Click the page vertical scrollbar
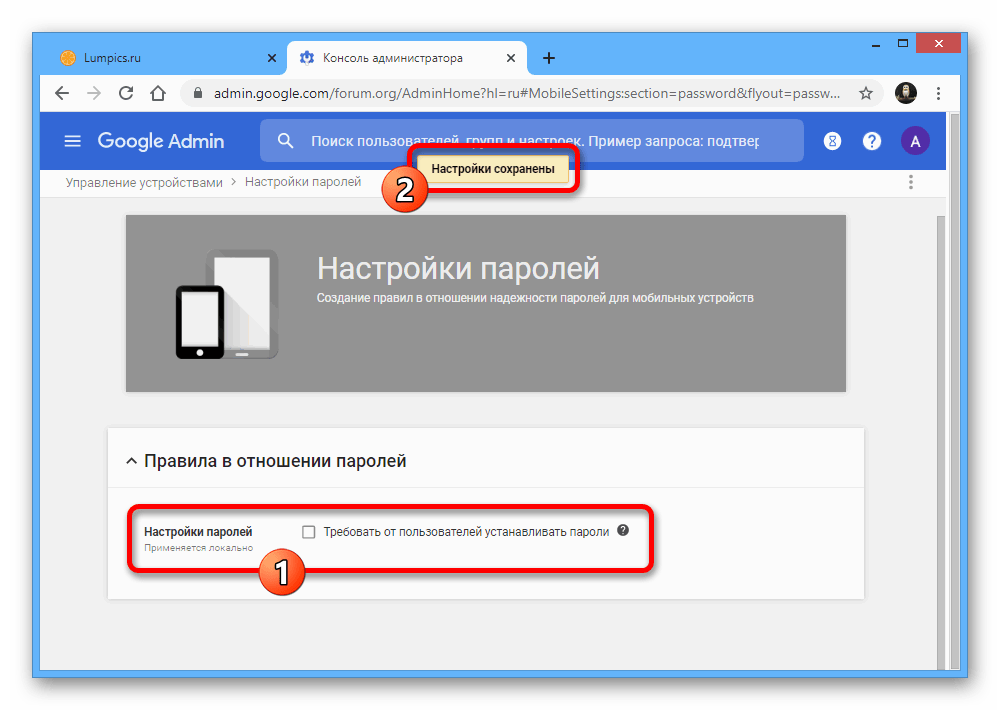This screenshot has width=1000, height=710. [x=941, y=441]
